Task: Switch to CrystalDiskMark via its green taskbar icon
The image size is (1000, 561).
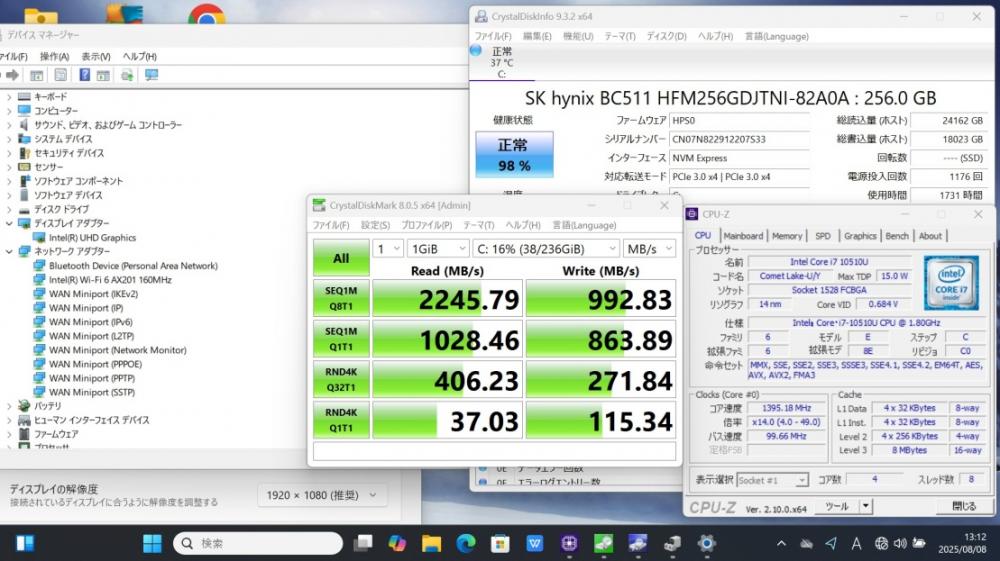Action: click(603, 543)
